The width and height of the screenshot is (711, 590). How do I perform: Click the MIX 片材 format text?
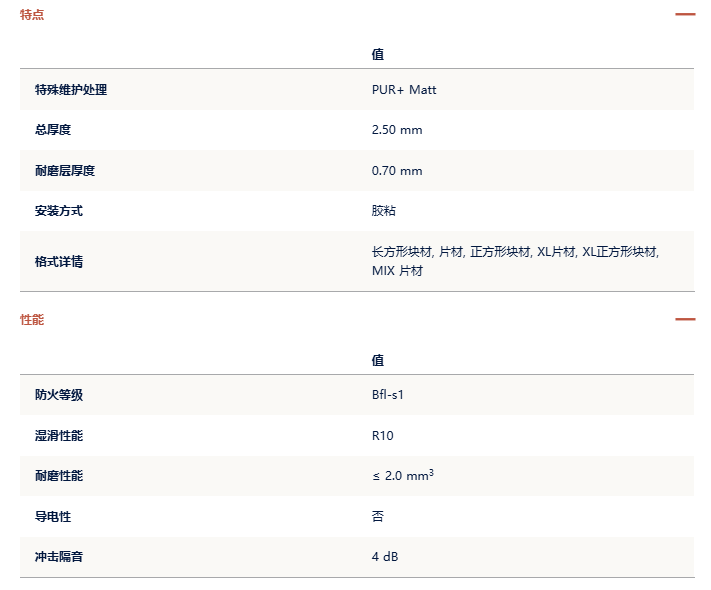click(x=397, y=271)
